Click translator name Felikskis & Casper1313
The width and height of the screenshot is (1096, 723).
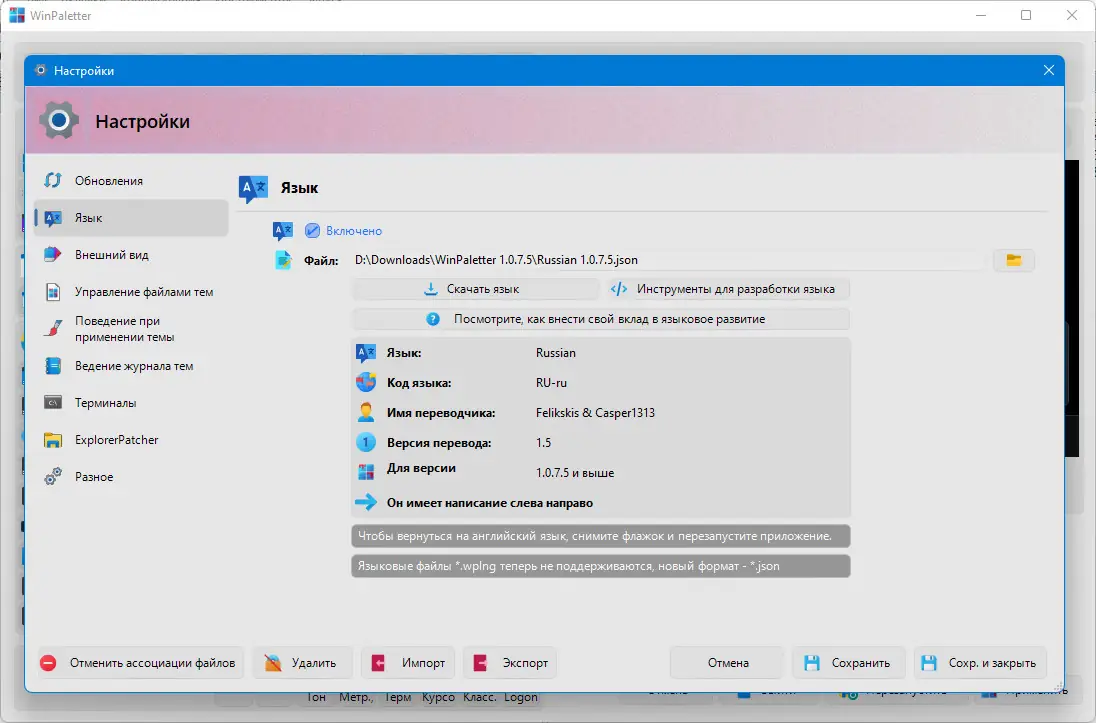click(595, 413)
